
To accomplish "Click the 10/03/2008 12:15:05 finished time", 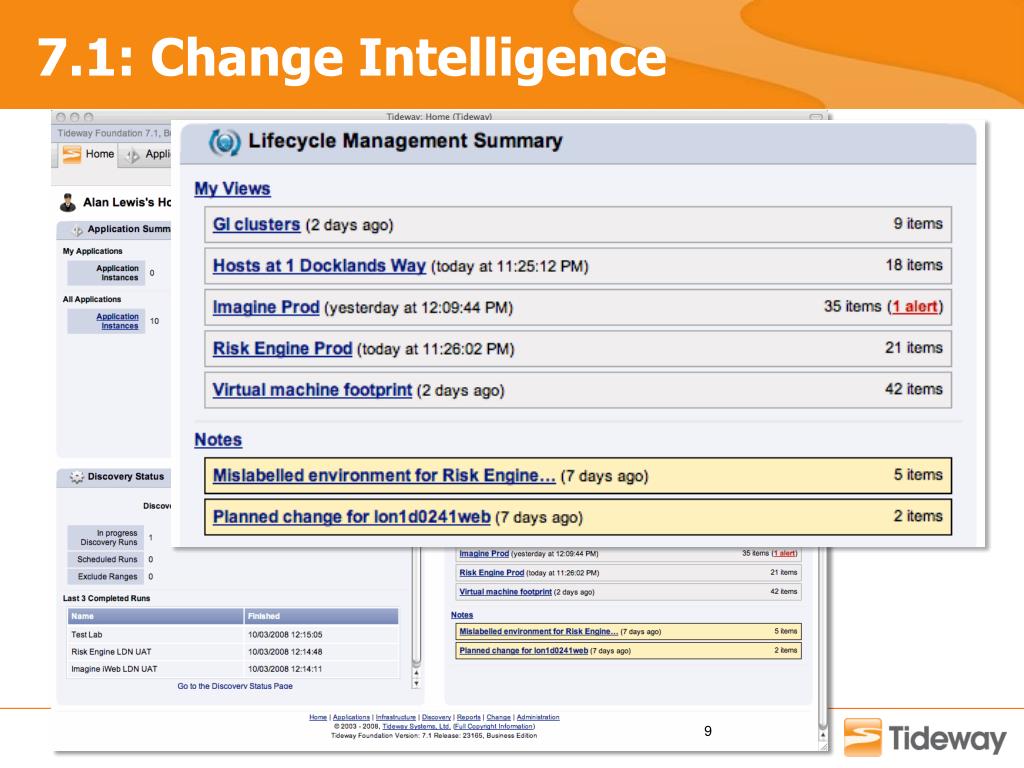I will pos(285,635).
